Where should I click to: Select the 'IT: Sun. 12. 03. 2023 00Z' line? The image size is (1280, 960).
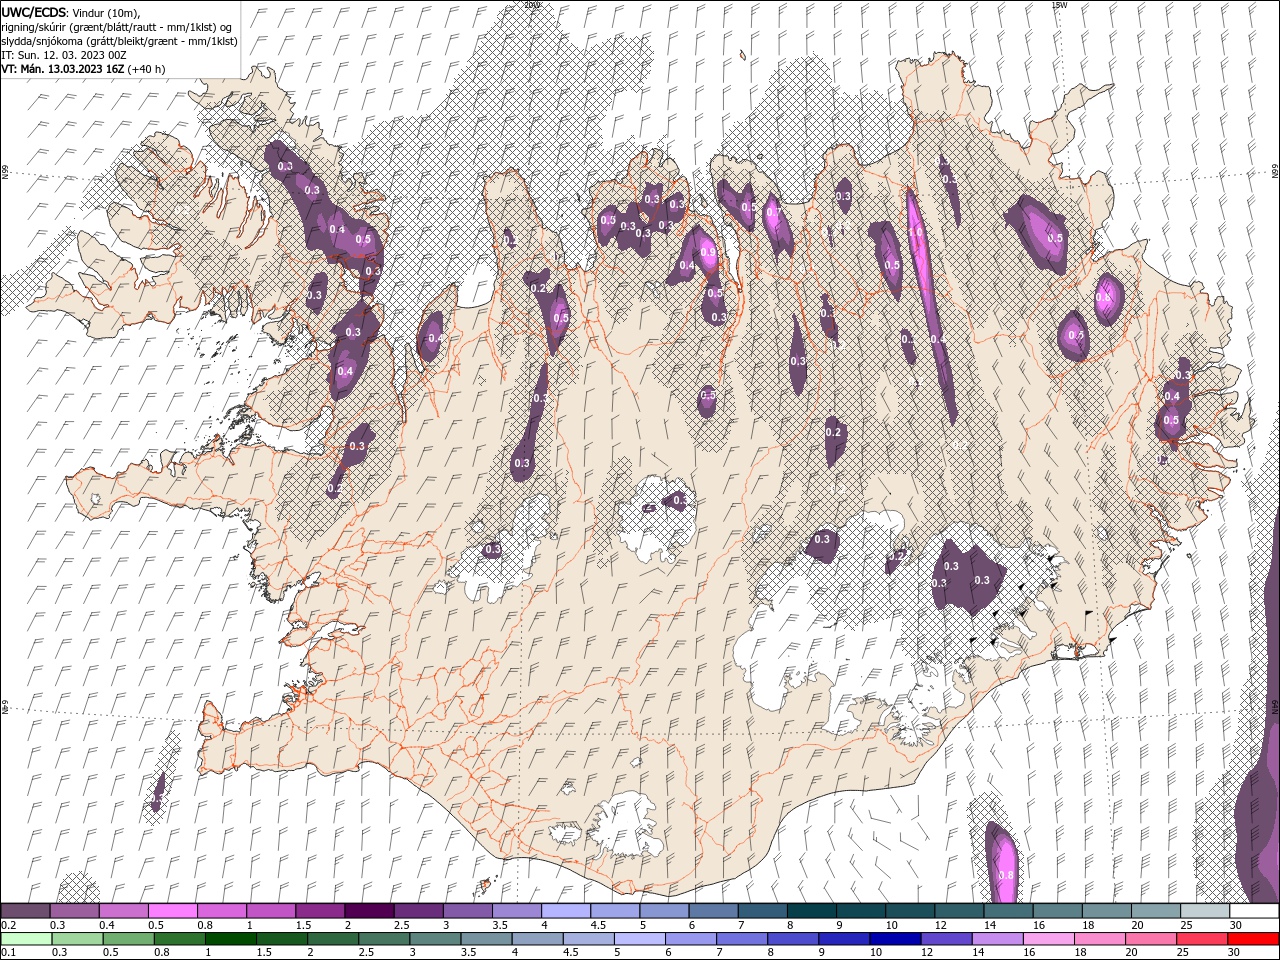click(63, 55)
